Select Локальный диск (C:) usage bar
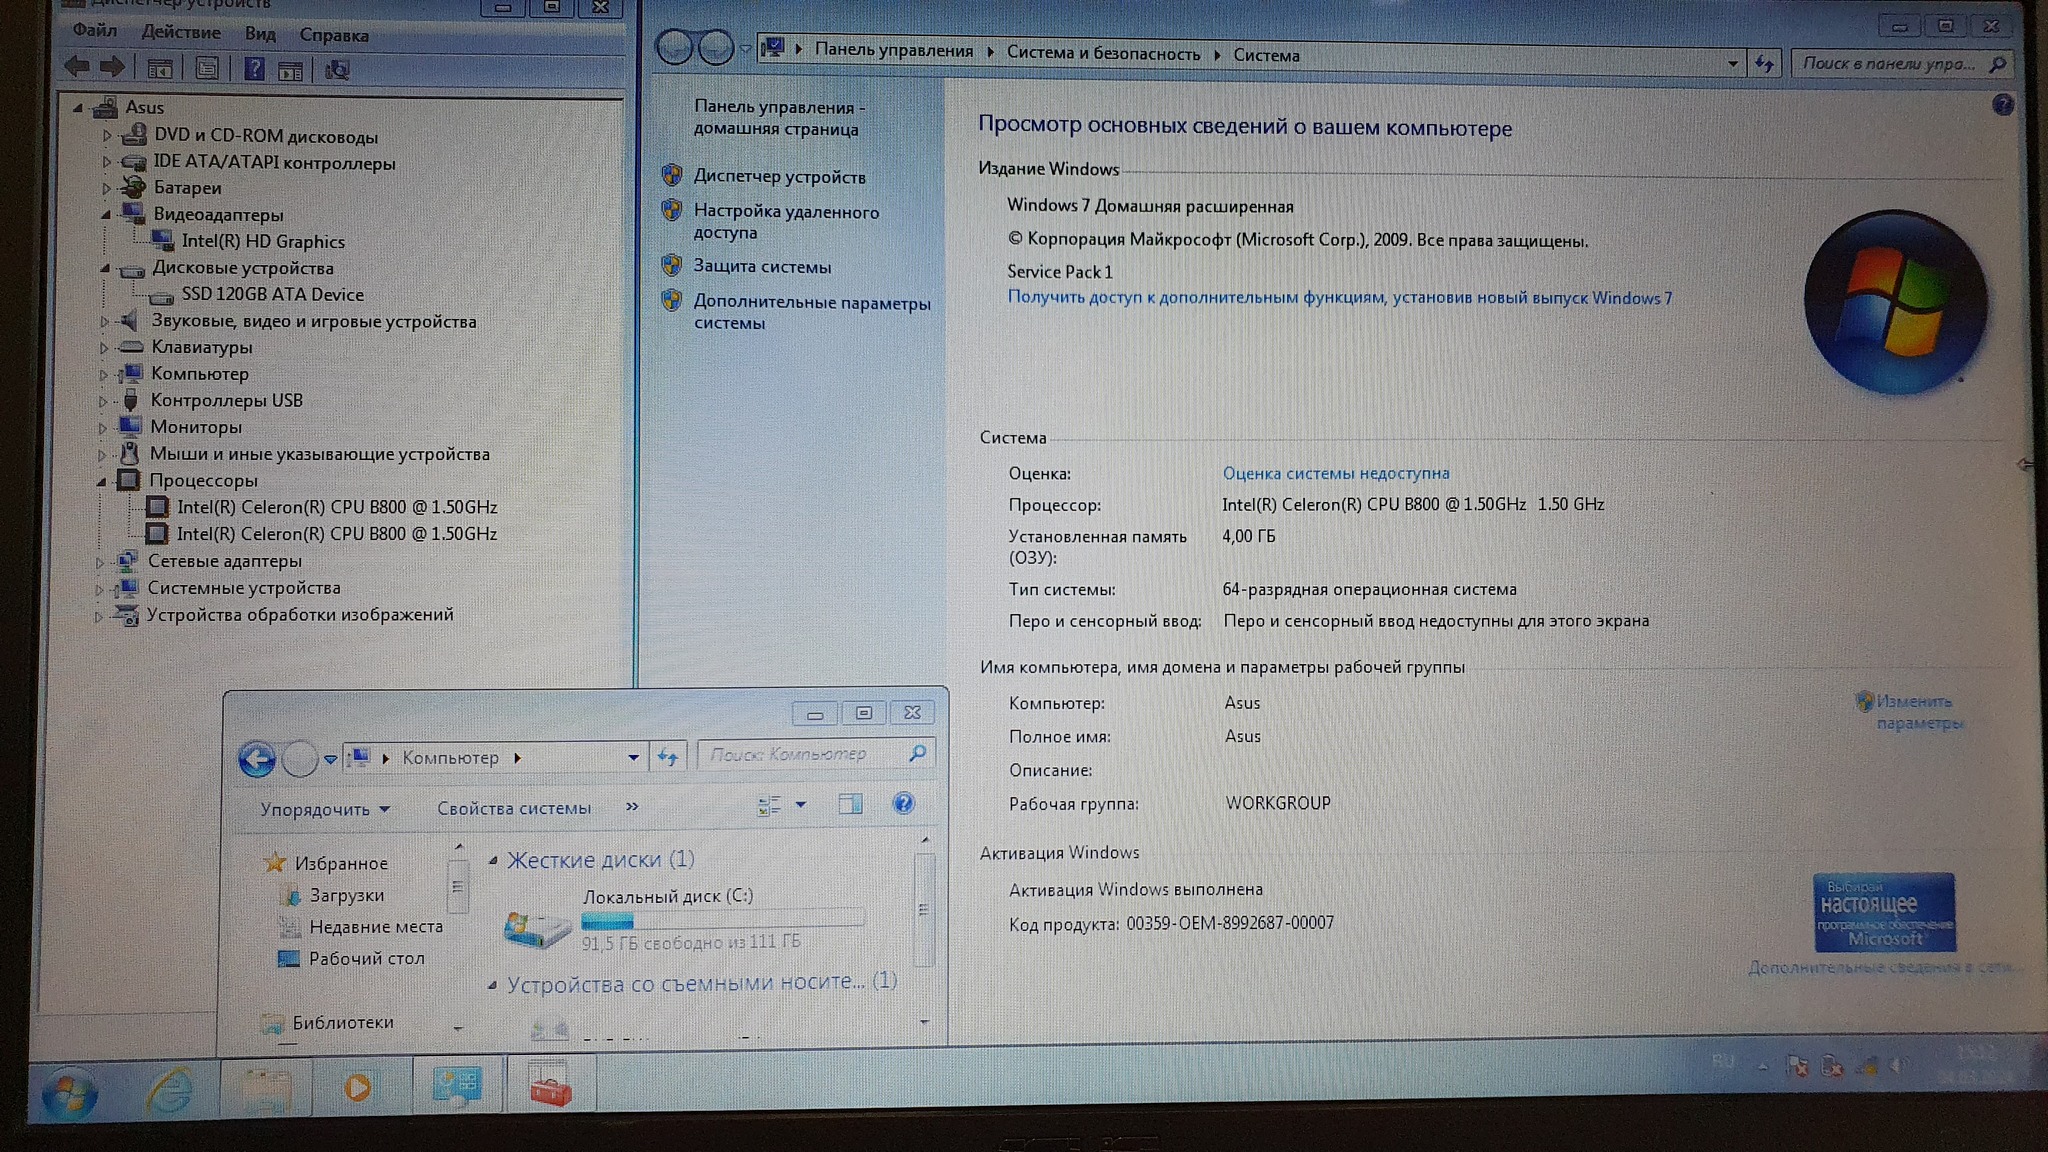2048x1152 pixels. click(x=722, y=920)
